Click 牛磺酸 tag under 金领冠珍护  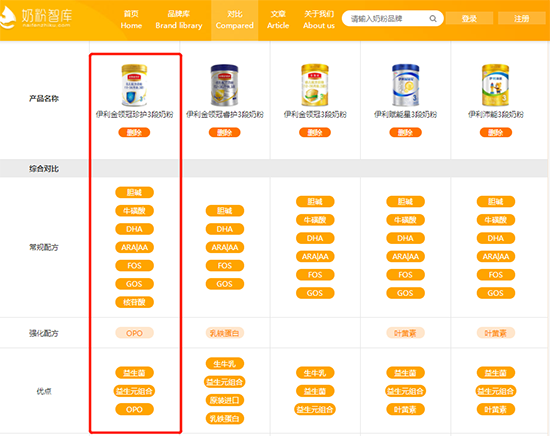[x=134, y=210]
